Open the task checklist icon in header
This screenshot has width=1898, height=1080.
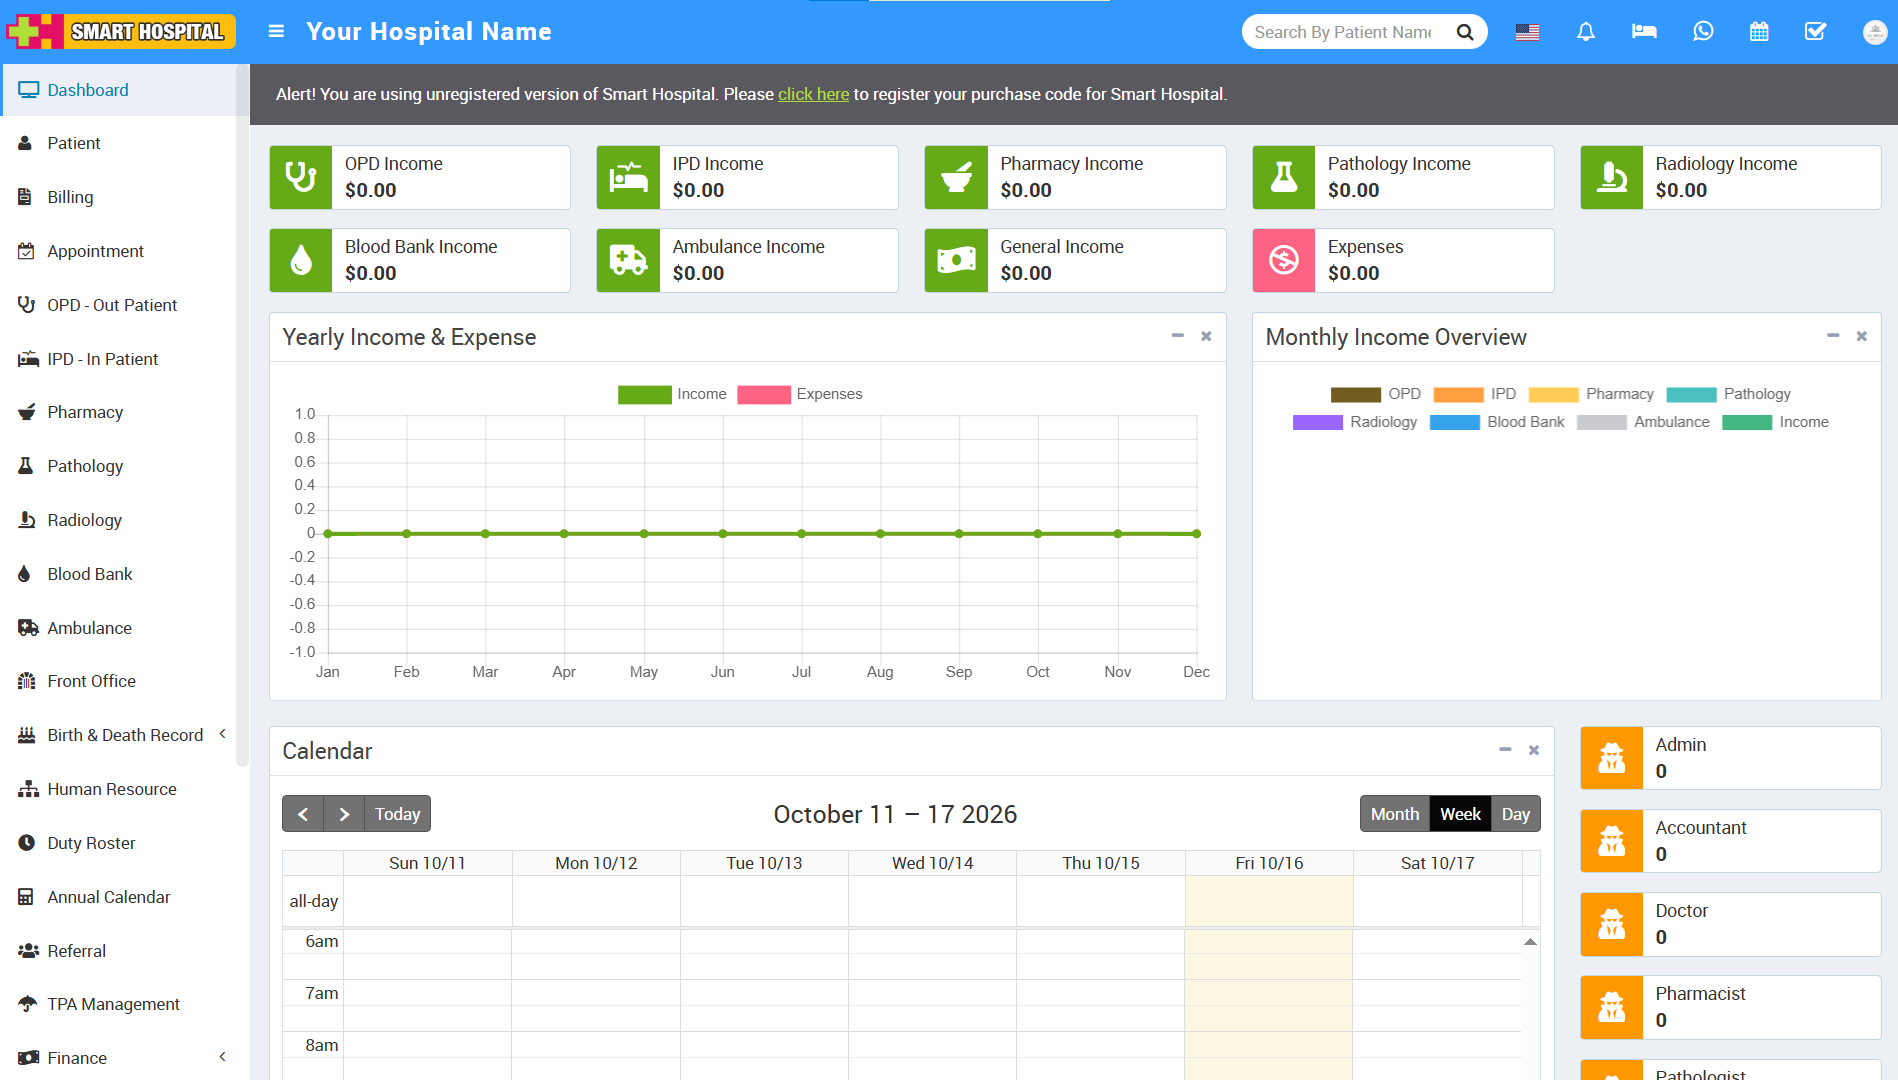pos(1816,32)
